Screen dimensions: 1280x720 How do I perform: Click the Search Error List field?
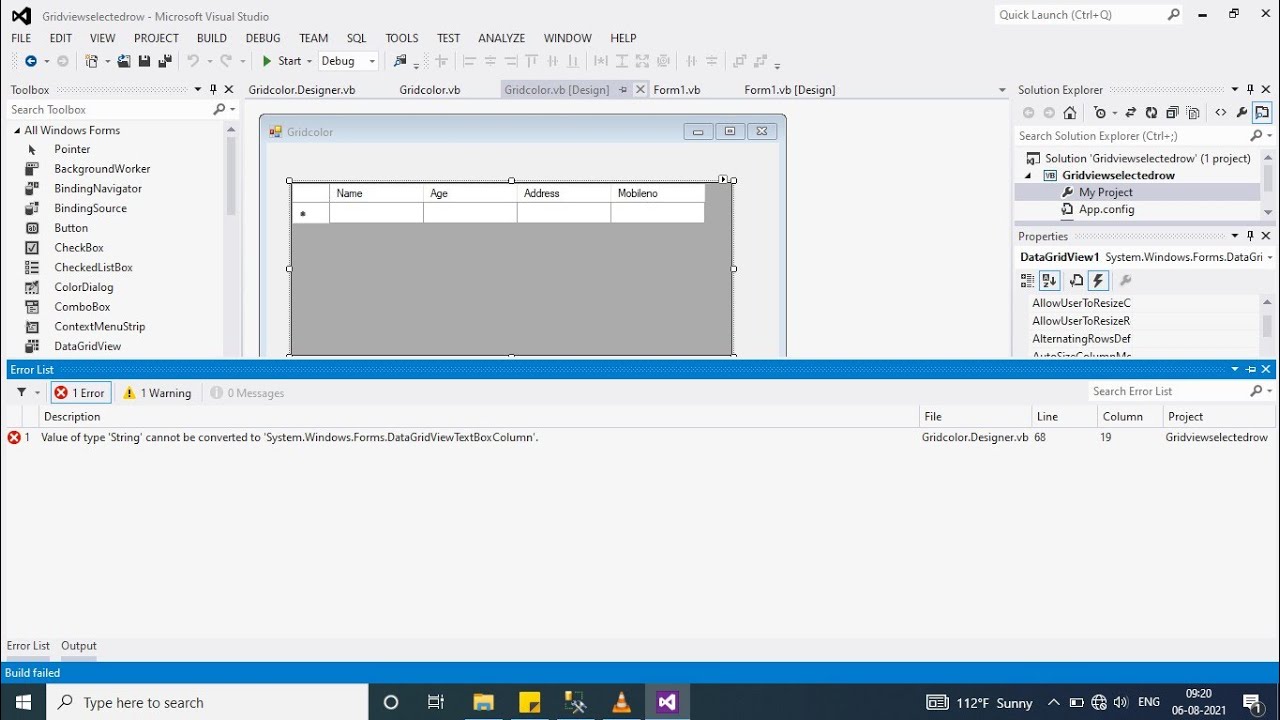coord(1168,391)
